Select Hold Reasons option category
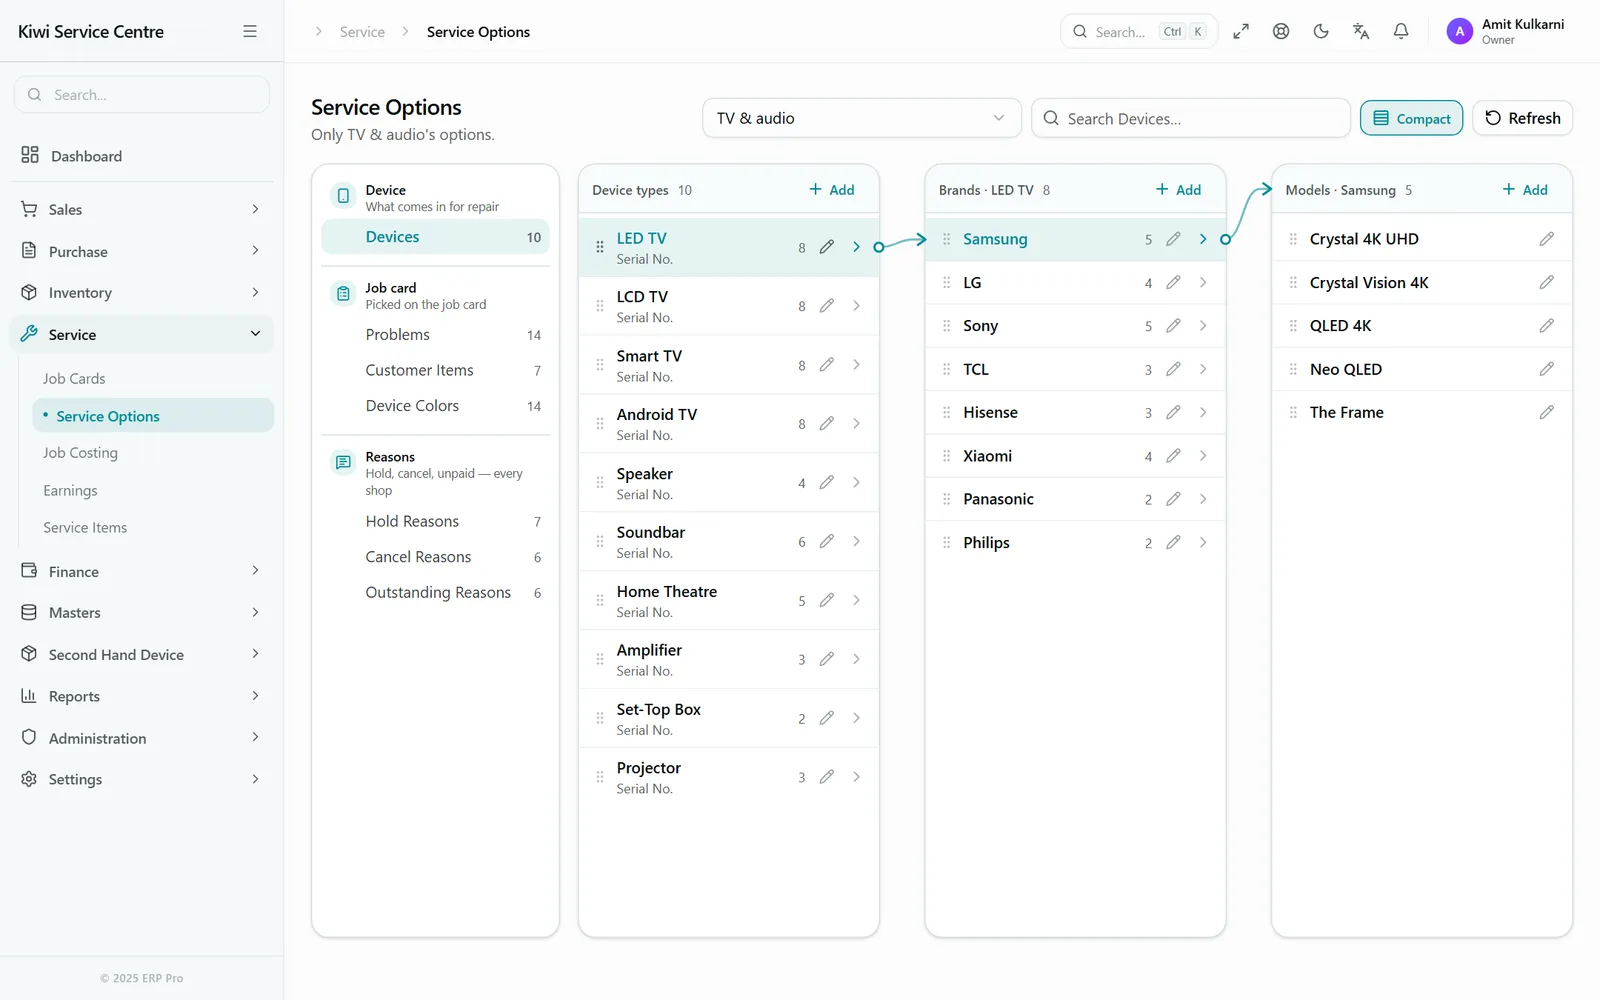1600x1000 pixels. pos(436,522)
